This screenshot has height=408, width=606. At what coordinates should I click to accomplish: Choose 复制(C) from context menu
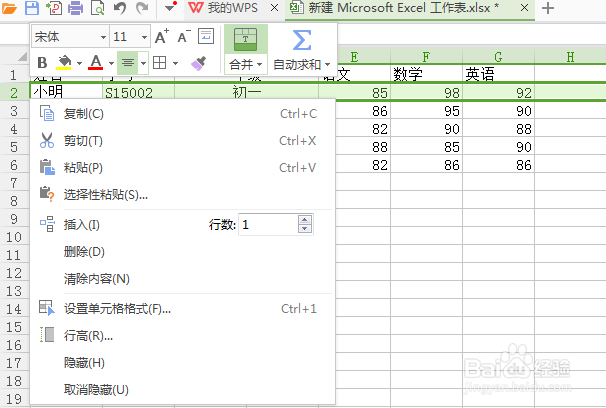click(182, 114)
